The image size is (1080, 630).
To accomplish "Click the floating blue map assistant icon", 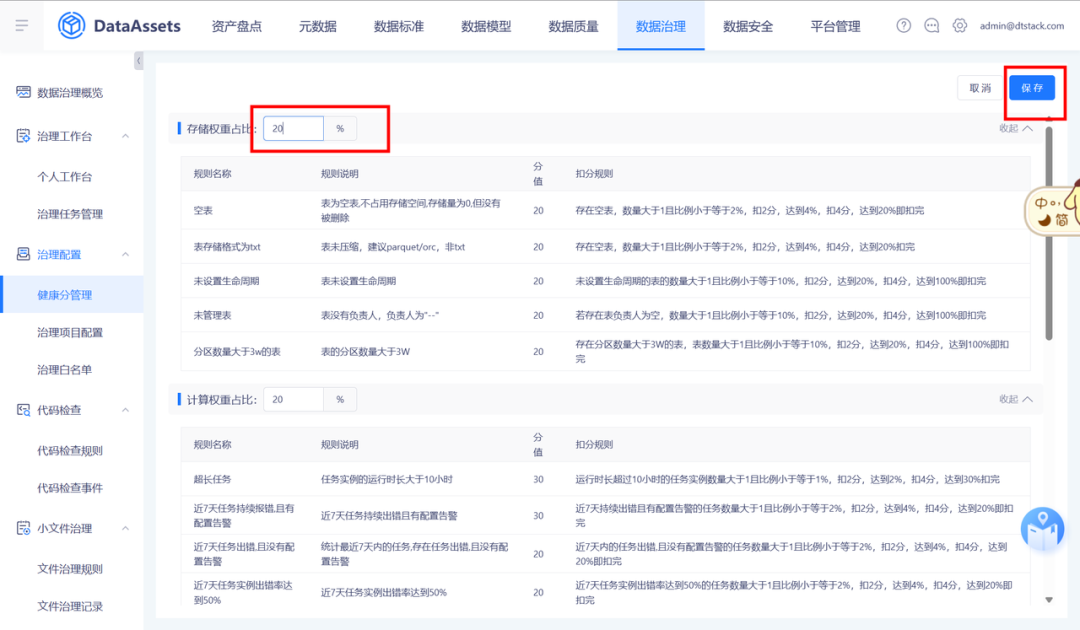I will 1042,528.
